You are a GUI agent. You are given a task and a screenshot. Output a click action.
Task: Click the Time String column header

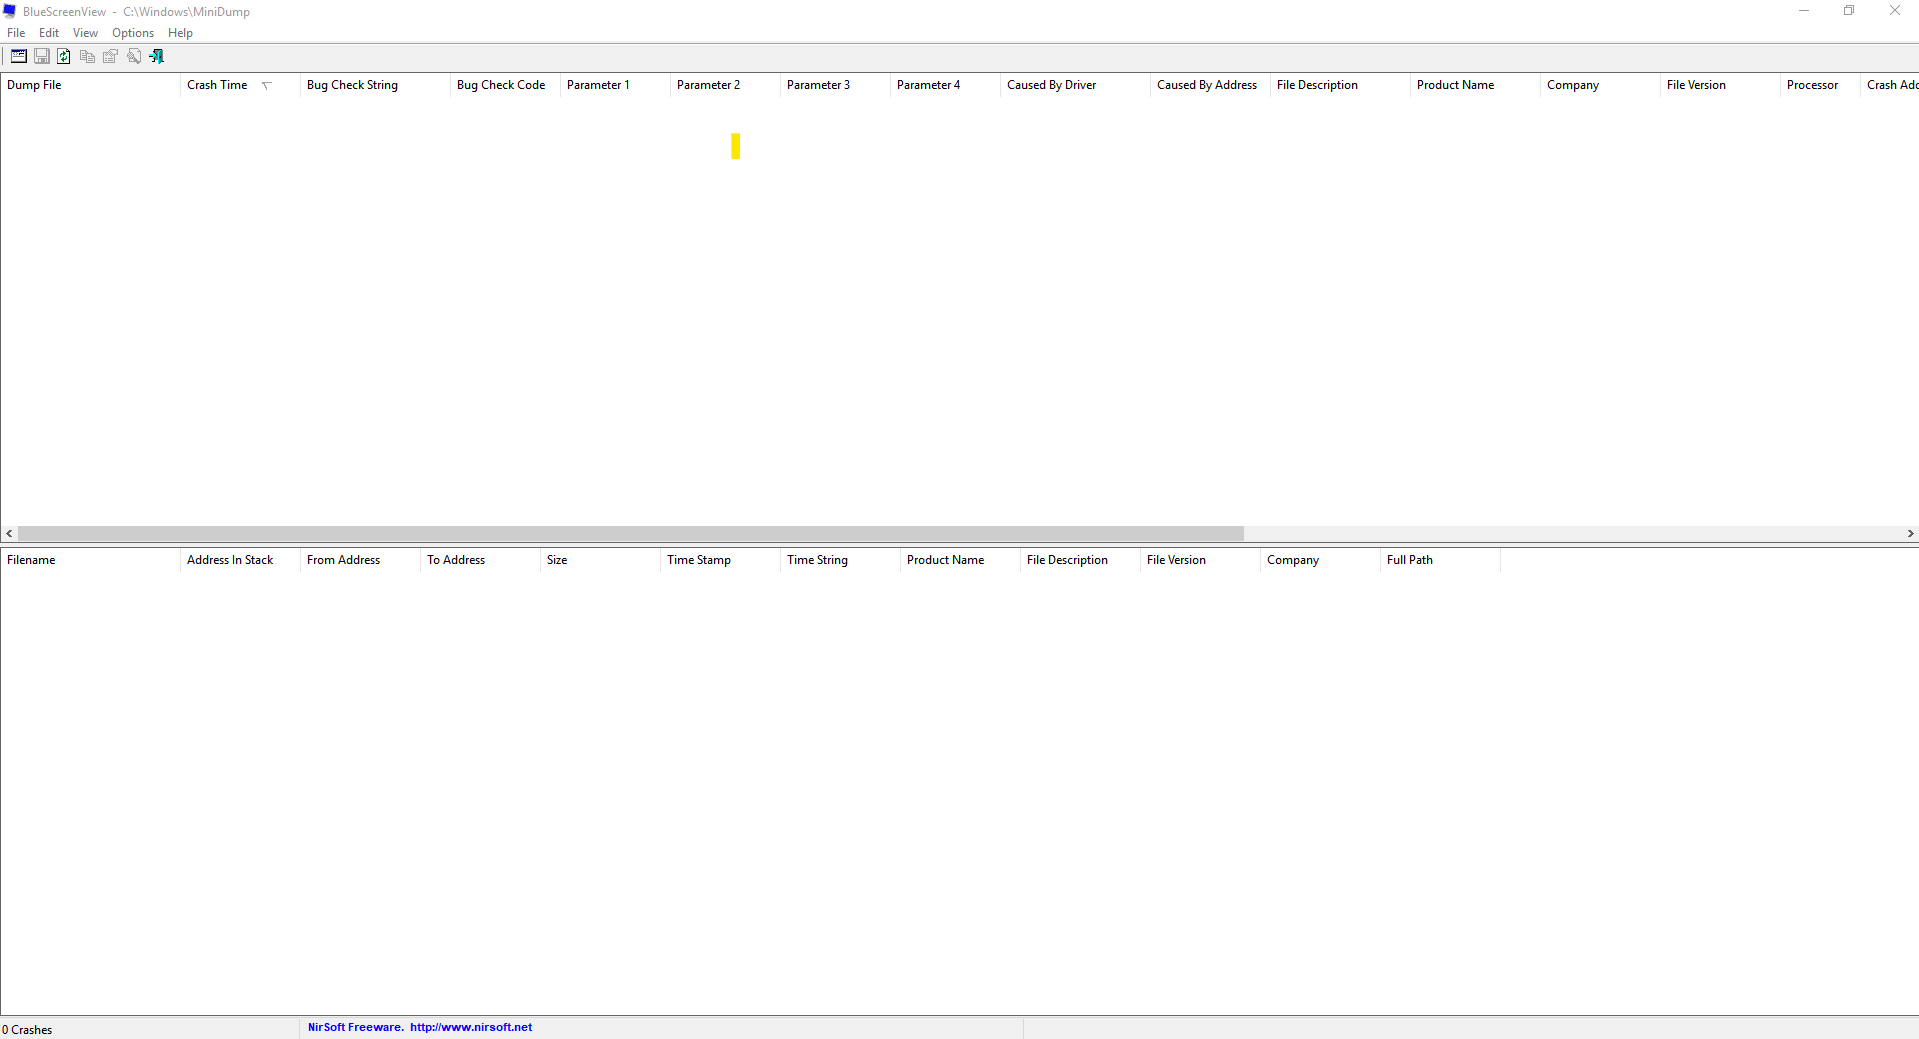click(840, 560)
